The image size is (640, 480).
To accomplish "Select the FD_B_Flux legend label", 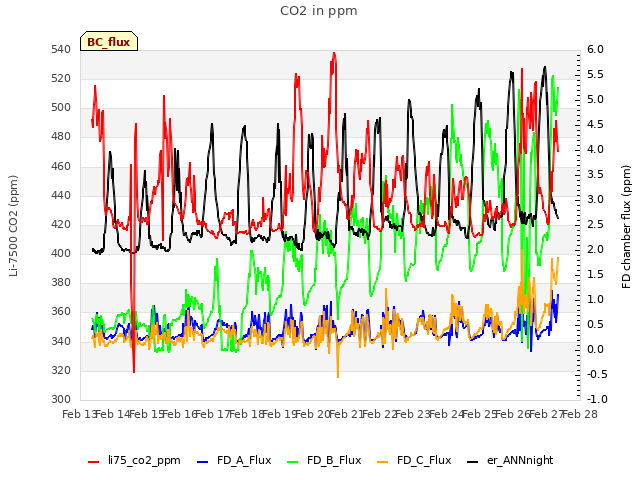I will click(334, 461).
